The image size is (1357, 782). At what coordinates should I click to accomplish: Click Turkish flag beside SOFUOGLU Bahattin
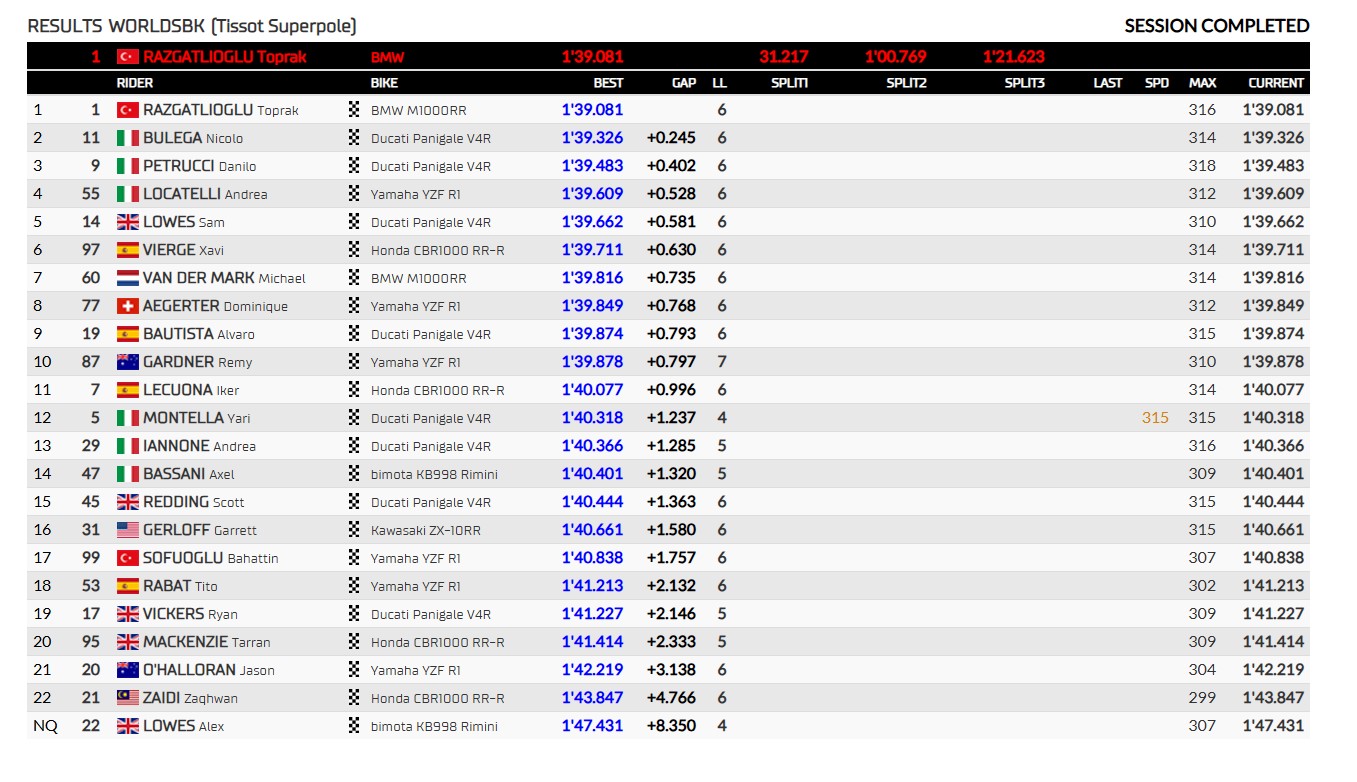click(x=127, y=558)
